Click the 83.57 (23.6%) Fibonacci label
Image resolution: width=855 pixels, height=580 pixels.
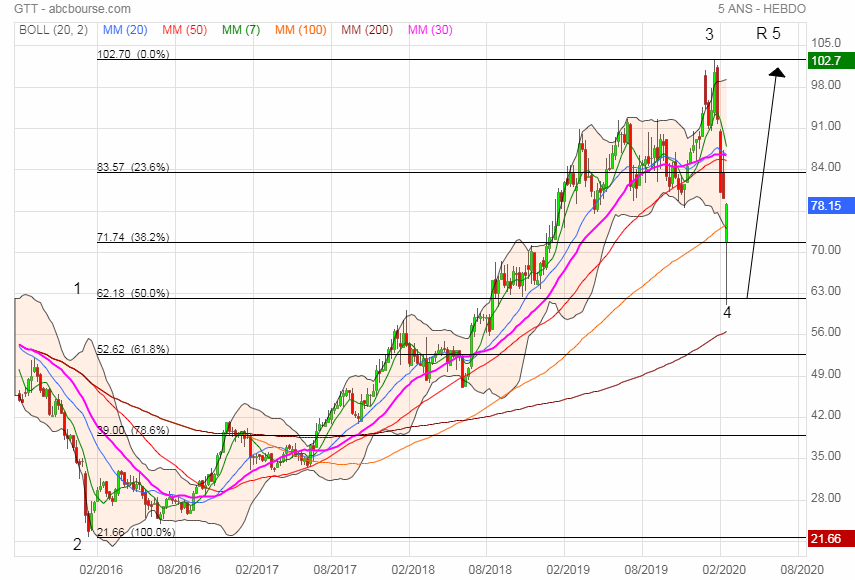point(133,167)
